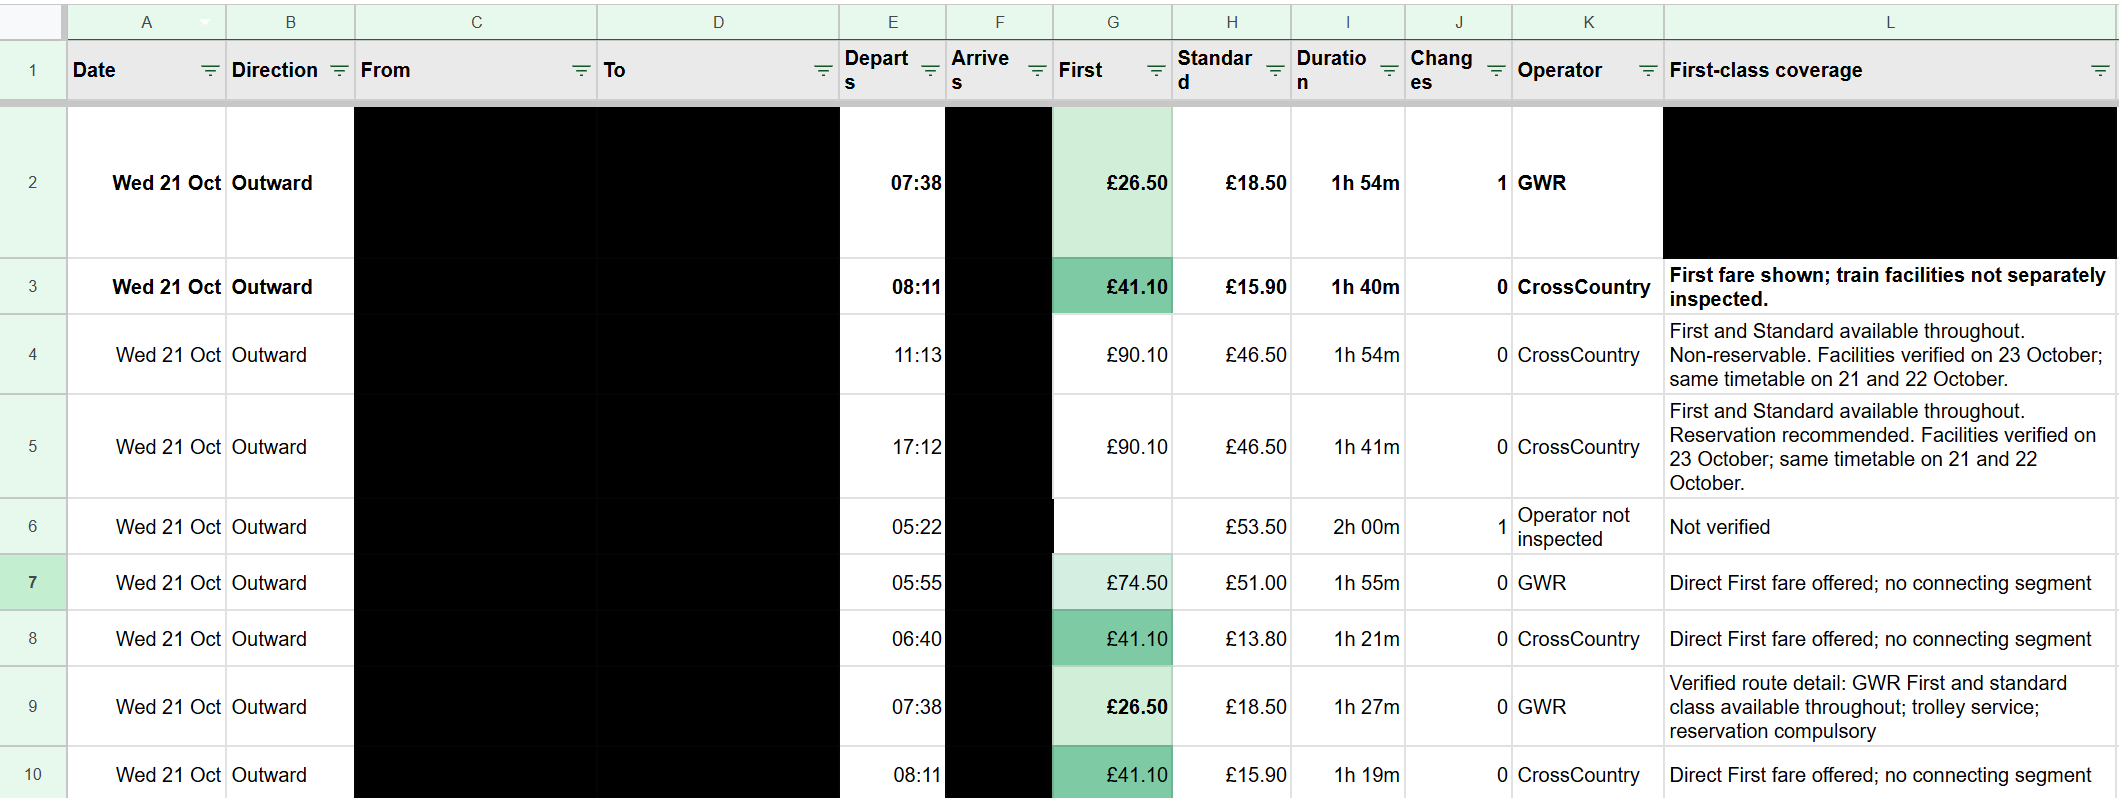Click the 'Verified route detail' coverage cell
The image size is (2119, 798).
click(x=1890, y=706)
